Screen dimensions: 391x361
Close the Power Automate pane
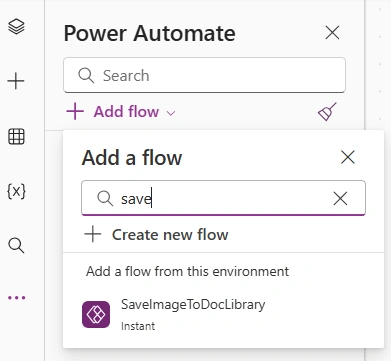click(332, 33)
